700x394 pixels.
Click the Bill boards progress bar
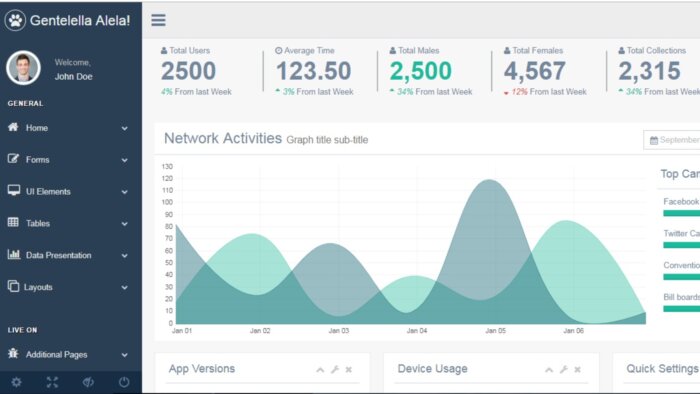pos(682,309)
